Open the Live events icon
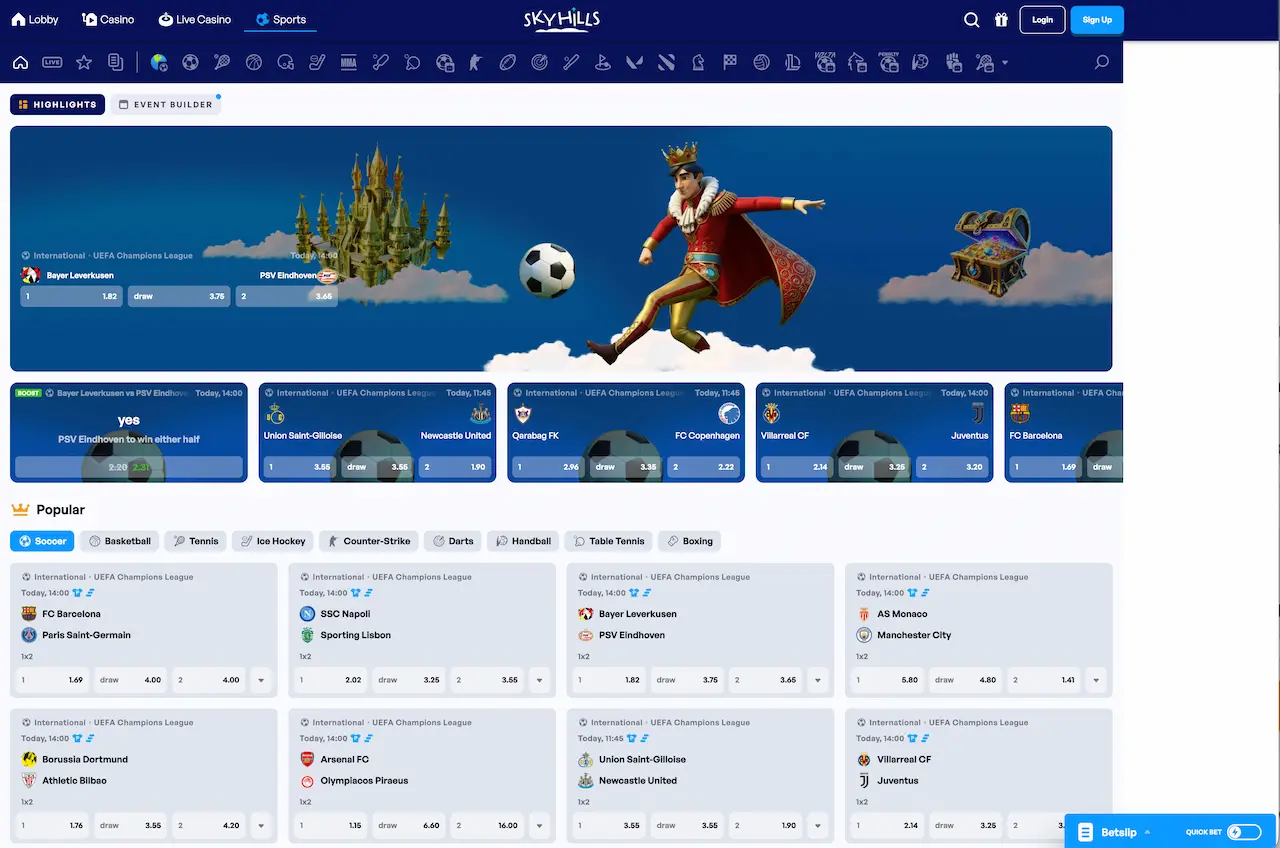The image size is (1280, 848). point(52,62)
